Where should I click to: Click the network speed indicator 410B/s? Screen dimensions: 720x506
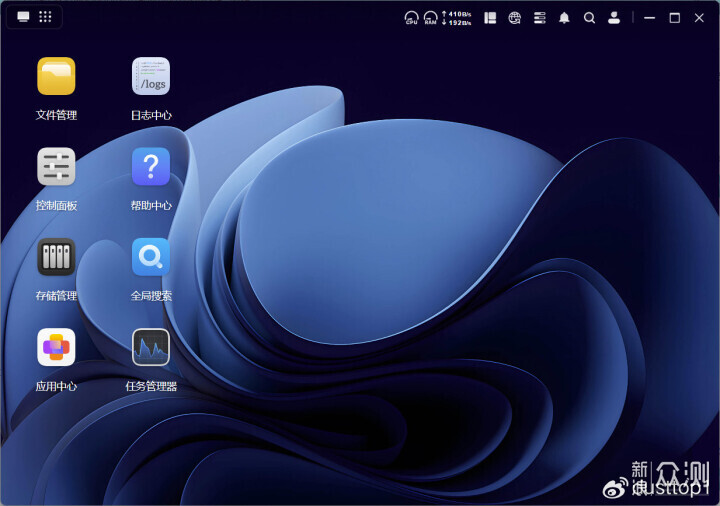coord(456,18)
